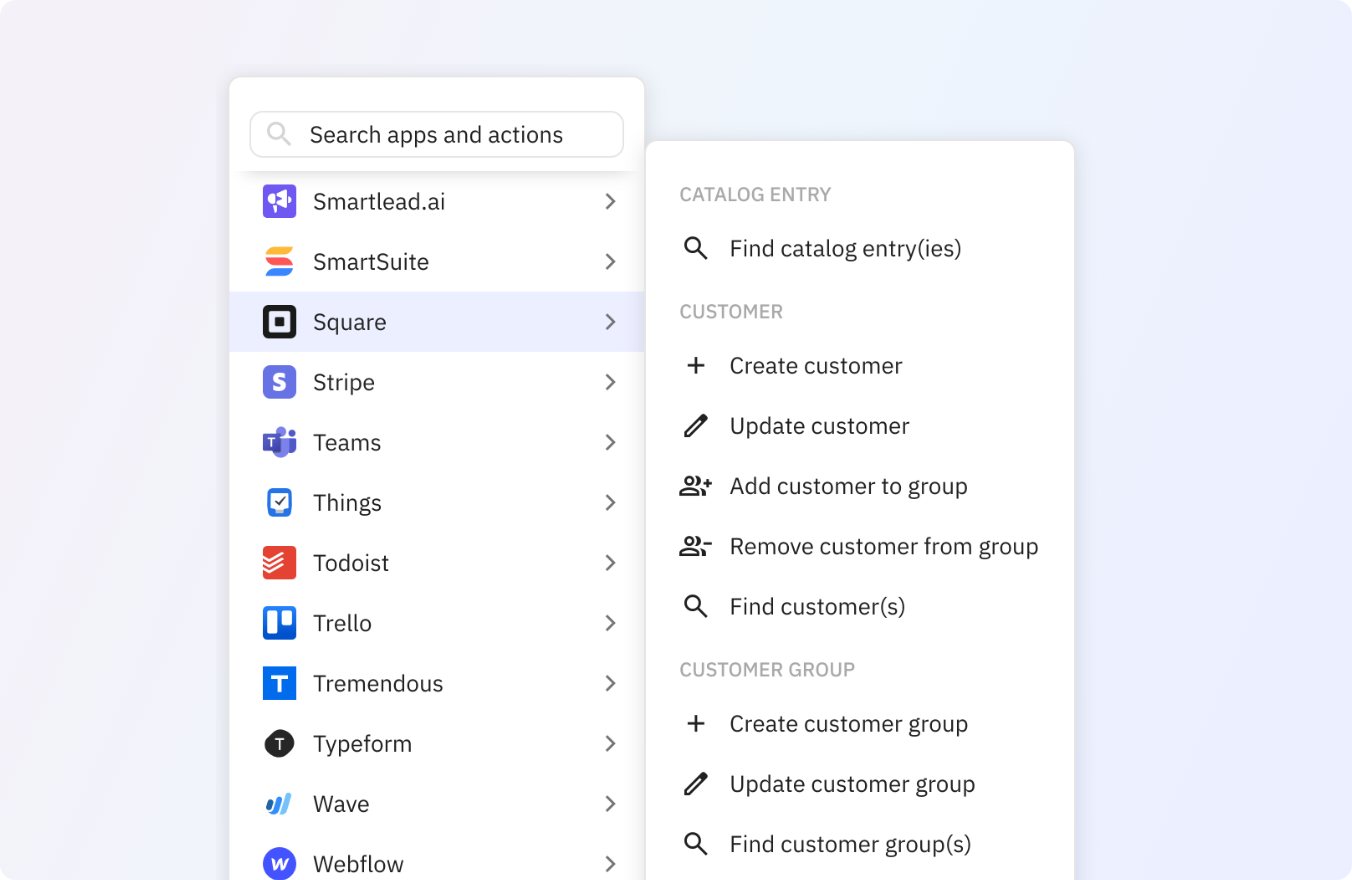This screenshot has height=880, width=1352.
Task: Open the SmartSuite app entry
Action: [437, 262]
